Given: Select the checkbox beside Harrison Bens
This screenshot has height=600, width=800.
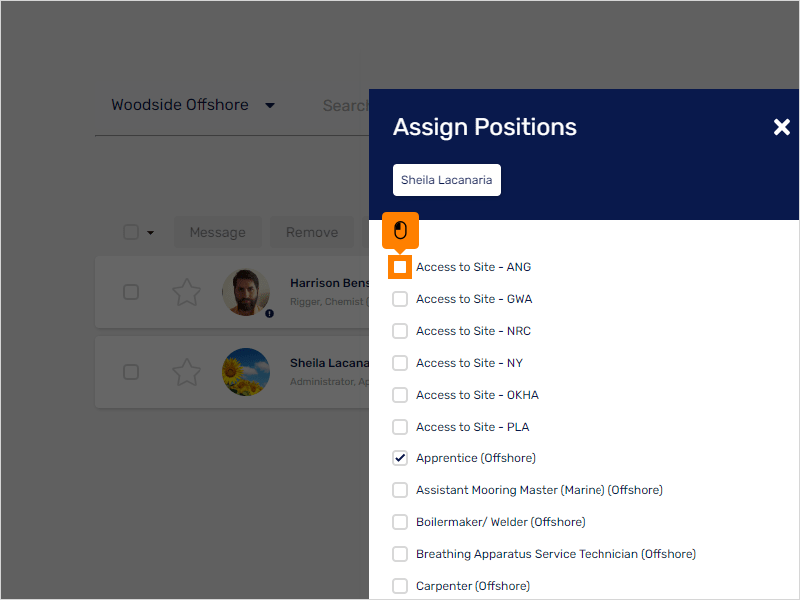Looking at the screenshot, I should (x=131, y=292).
